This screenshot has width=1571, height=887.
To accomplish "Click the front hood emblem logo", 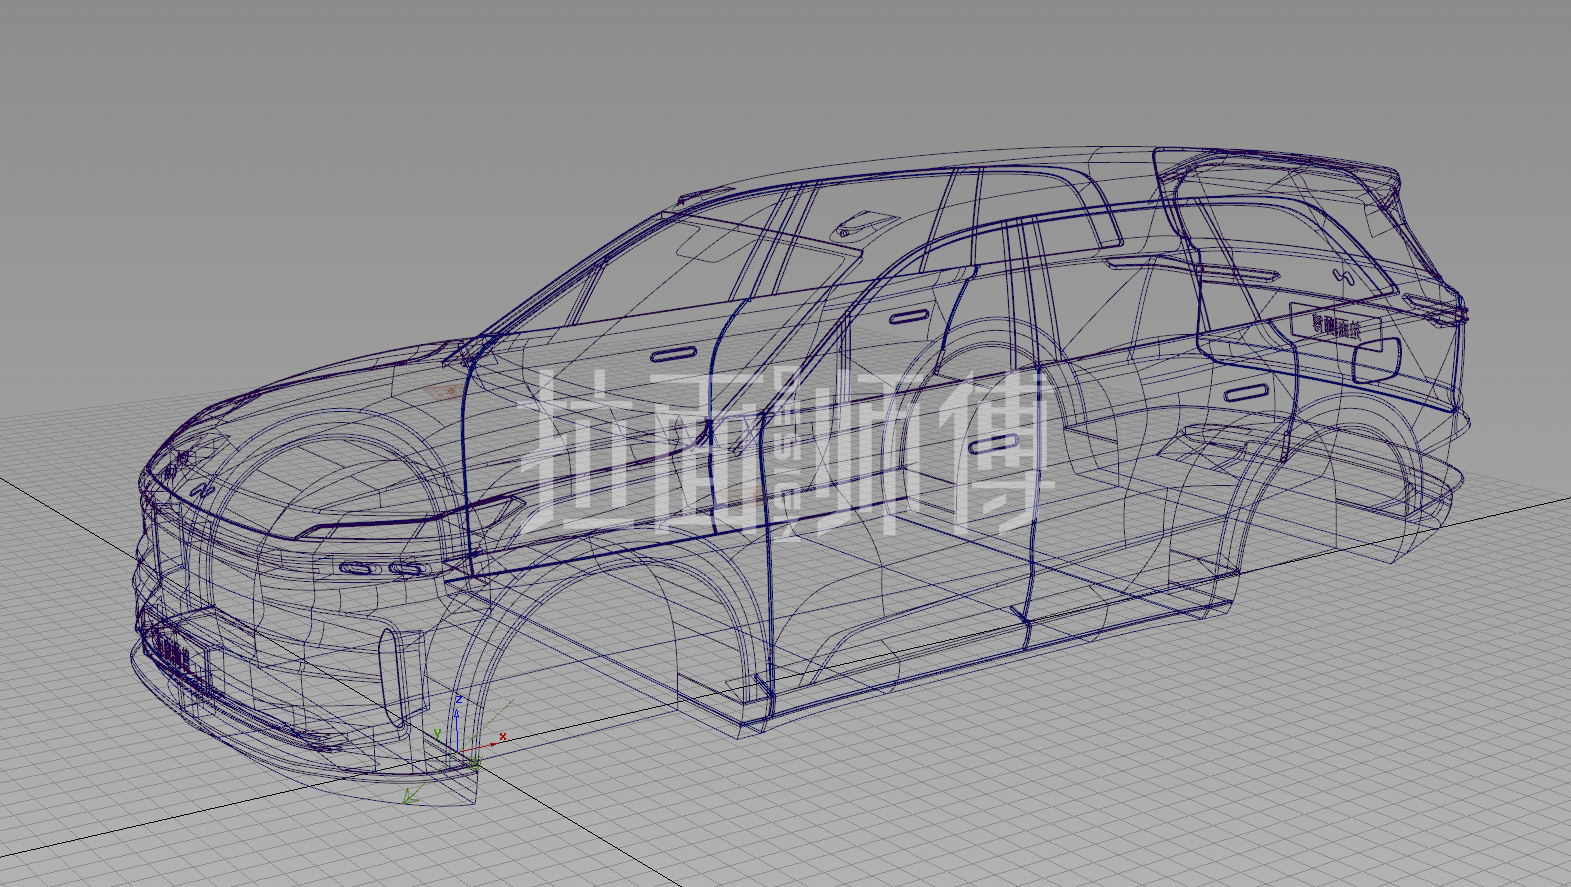I will click(x=204, y=491).
